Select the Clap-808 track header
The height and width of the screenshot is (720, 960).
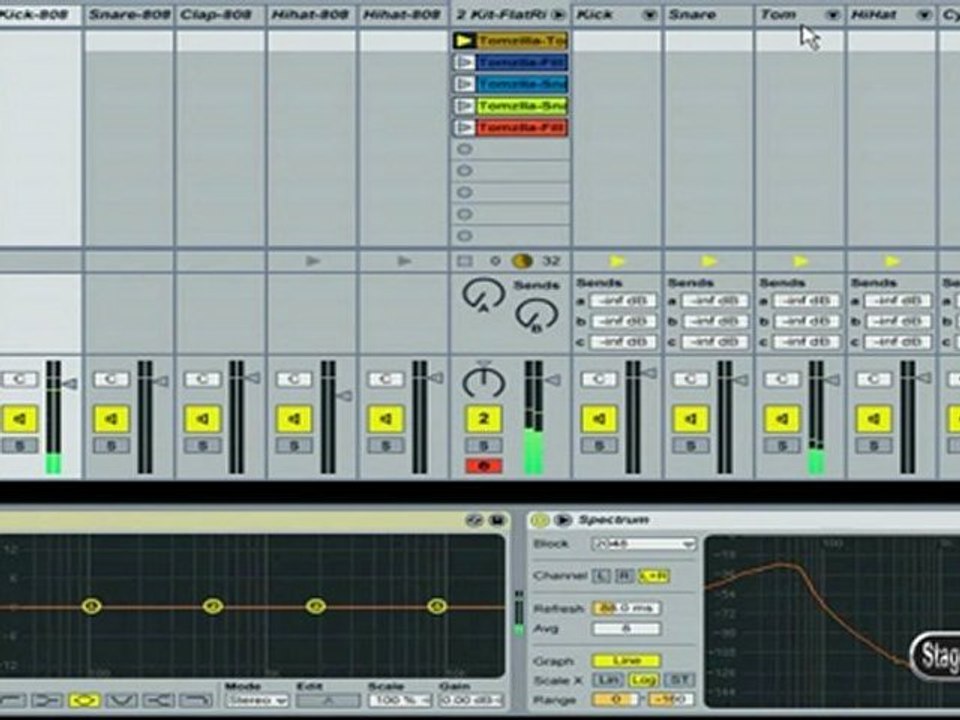220,15
